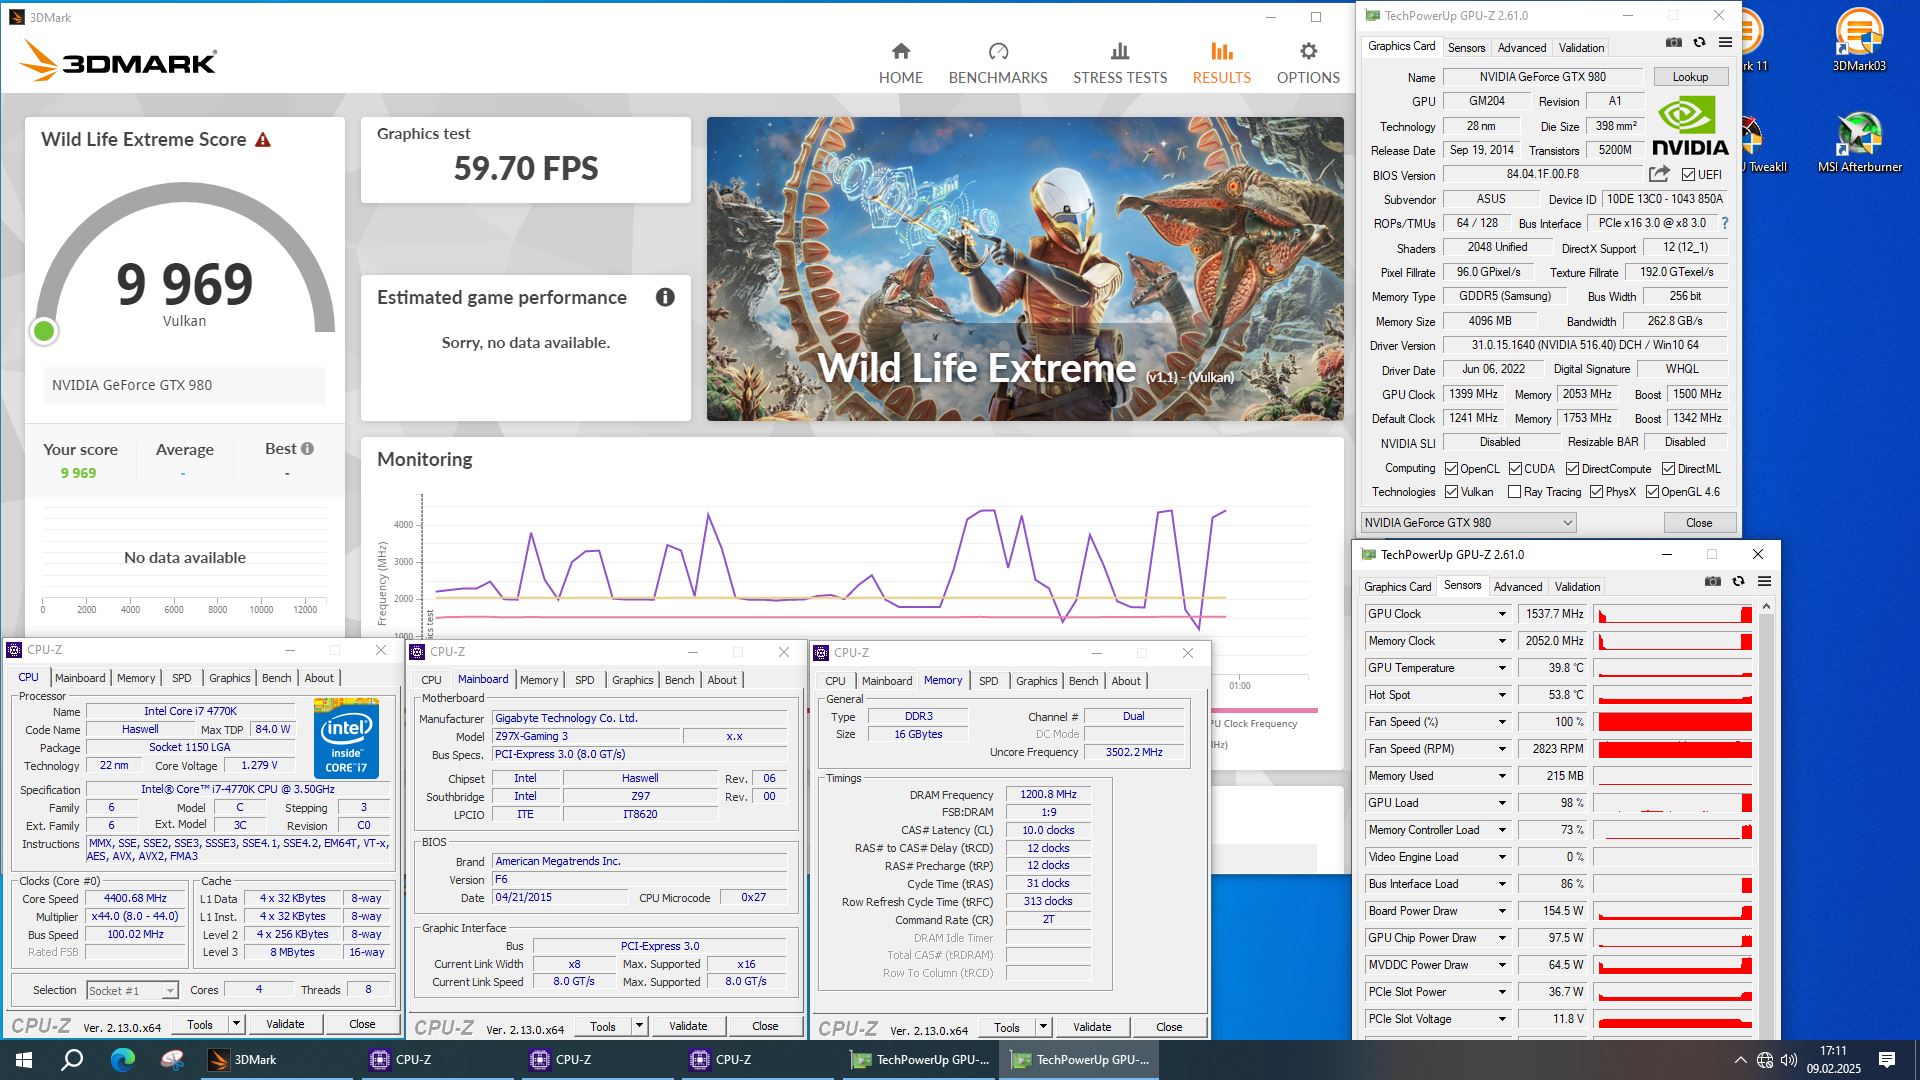
Task: Refresh the GPU-Z Sensors window
Action: [1738, 581]
